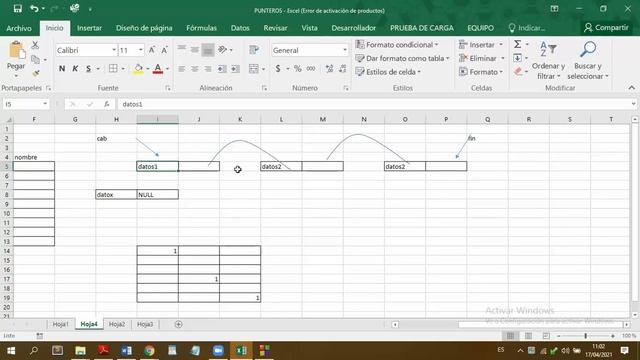The height and width of the screenshot is (360, 640).
Task: Save the workbook with the disk icon
Action: [18, 9]
